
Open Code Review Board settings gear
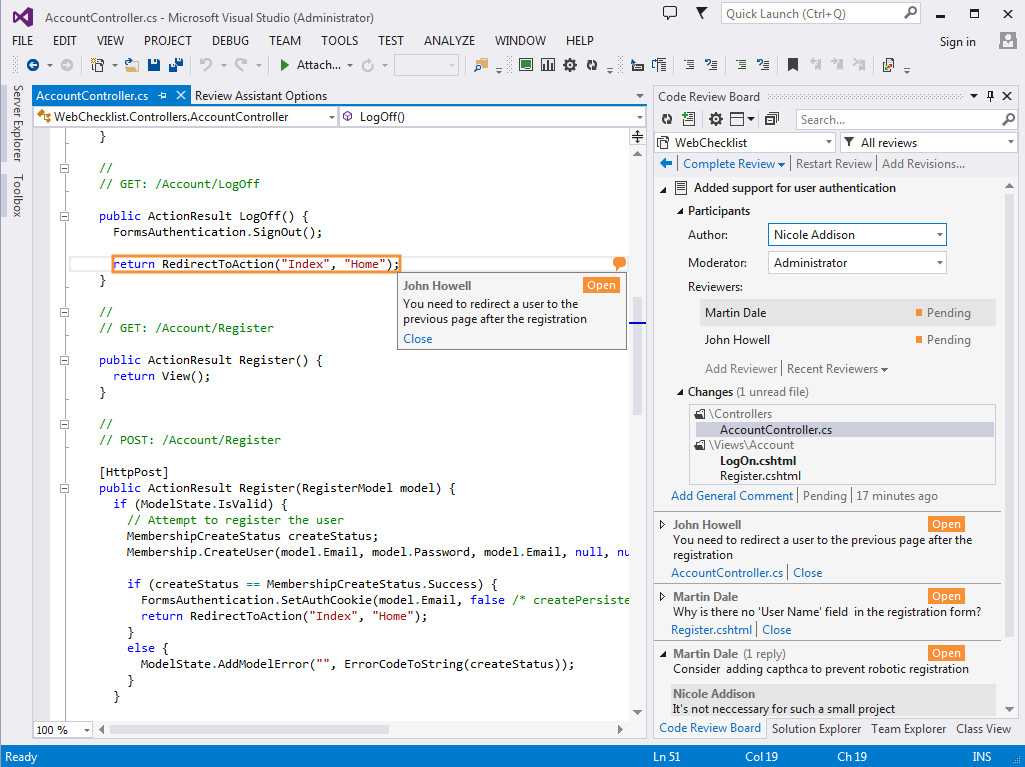[x=716, y=119]
